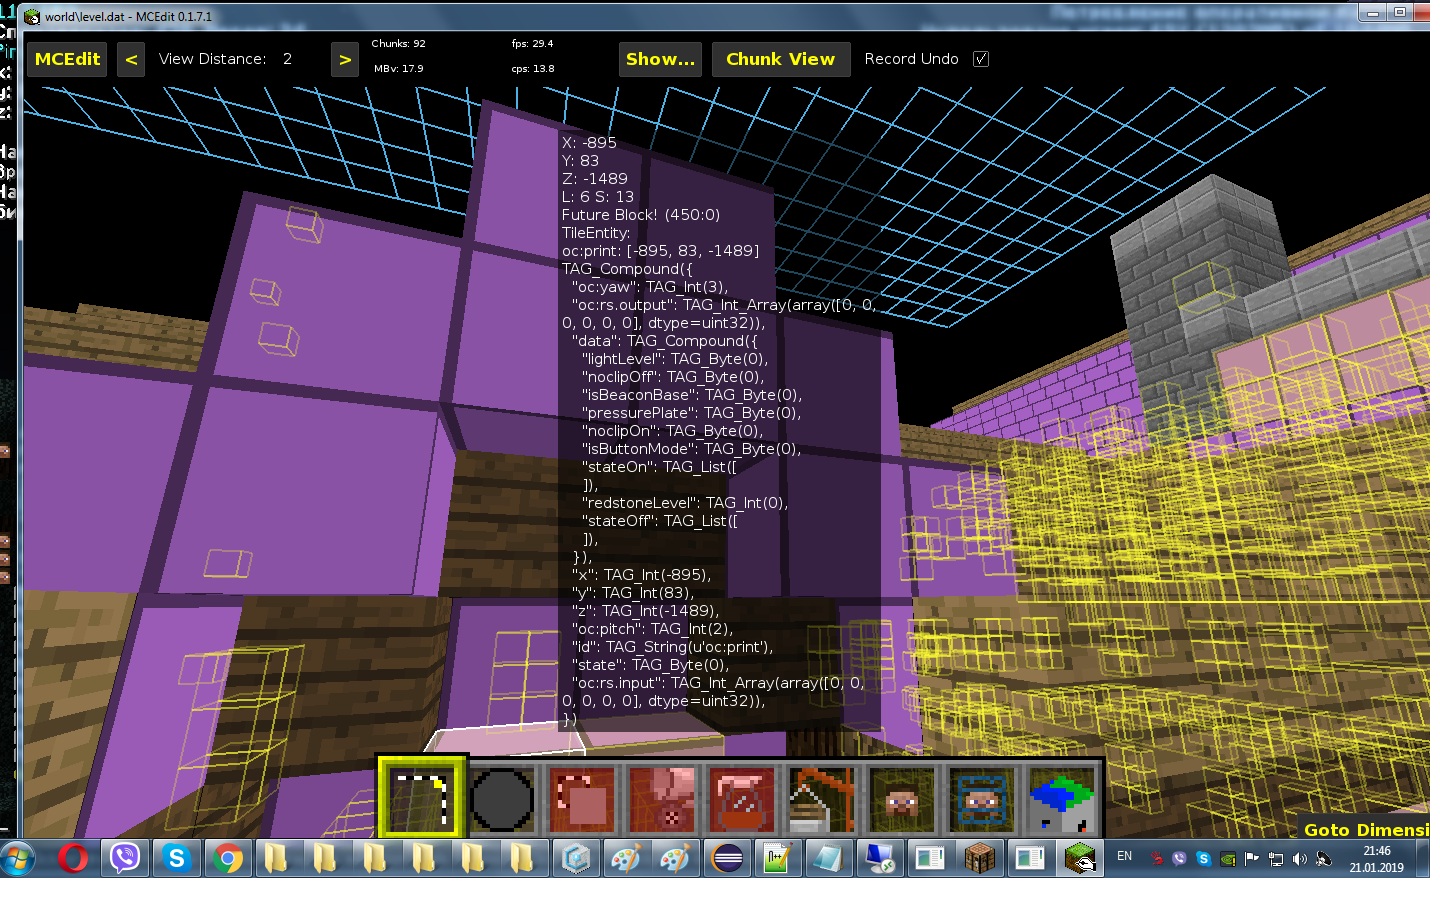This screenshot has width=1440, height=900.
Task: Click the Chunks: 92 counter
Action: tap(398, 44)
